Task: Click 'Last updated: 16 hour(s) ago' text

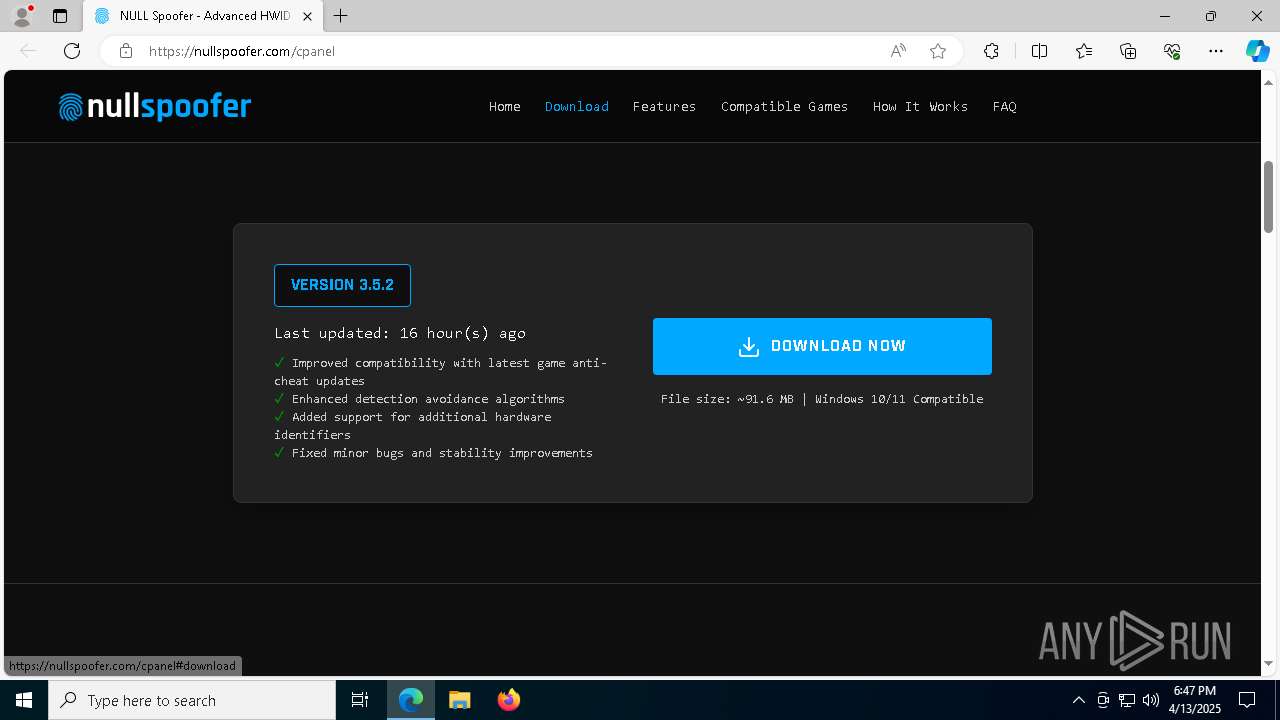Action: pos(400,333)
